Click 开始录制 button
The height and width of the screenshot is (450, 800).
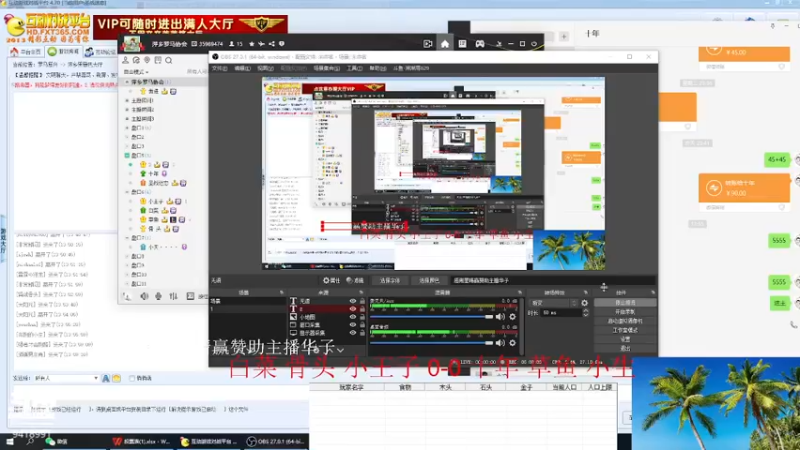point(625,312)
